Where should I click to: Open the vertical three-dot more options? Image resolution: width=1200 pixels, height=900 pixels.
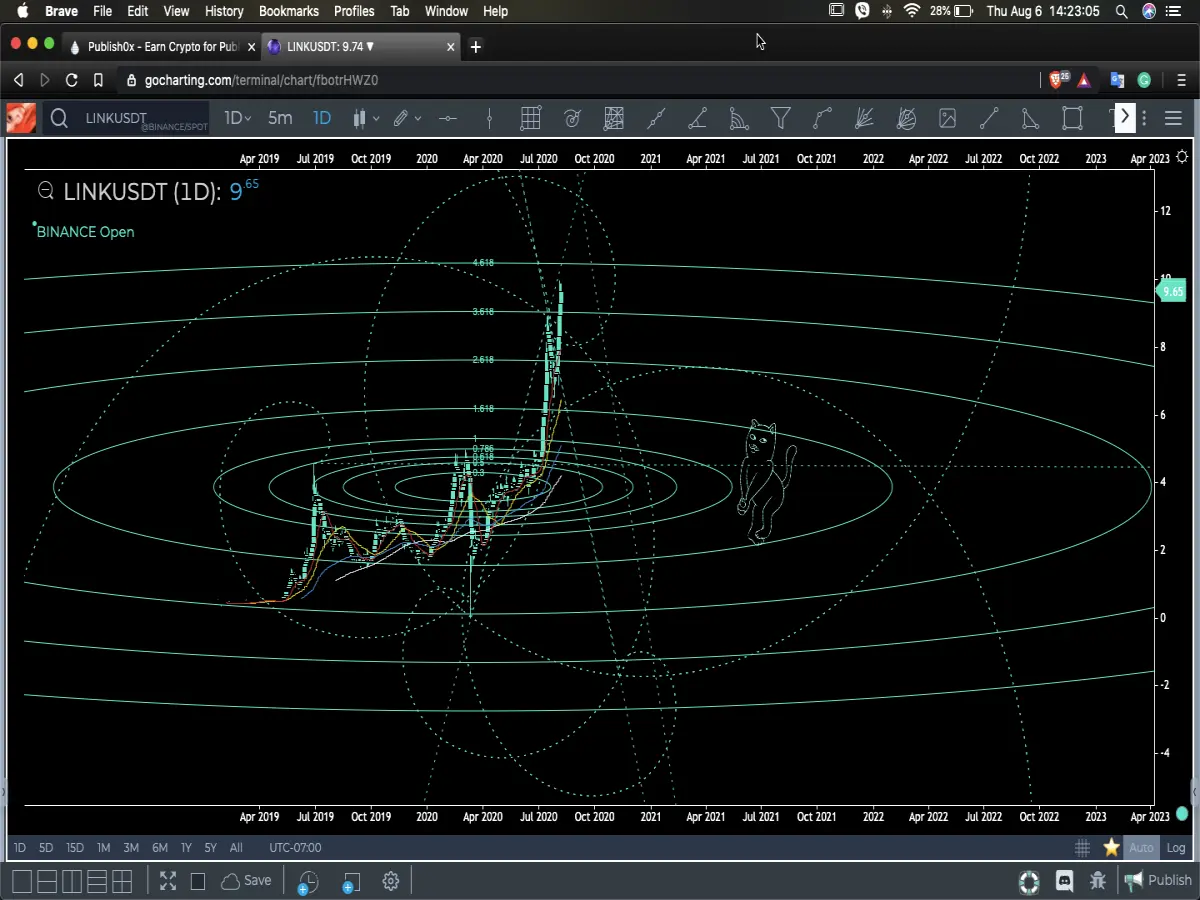click(x=1145, y=118)
